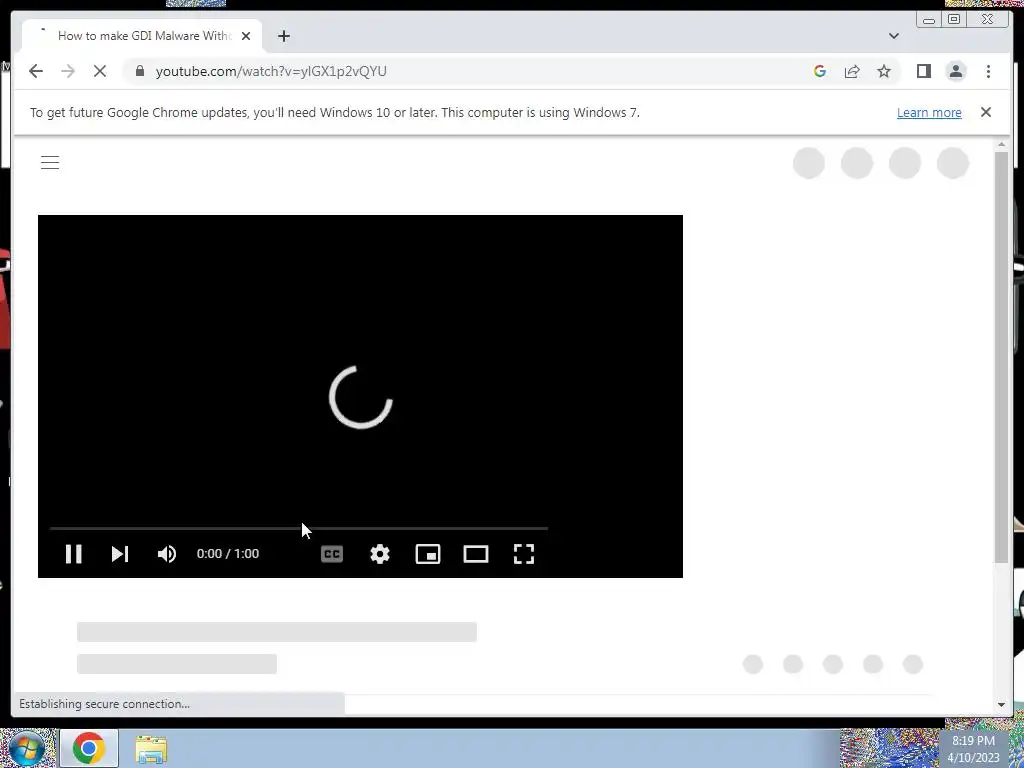Open the 'Learn more' link
This screenshot has height=768, width=1024.
tap(929, 112)
